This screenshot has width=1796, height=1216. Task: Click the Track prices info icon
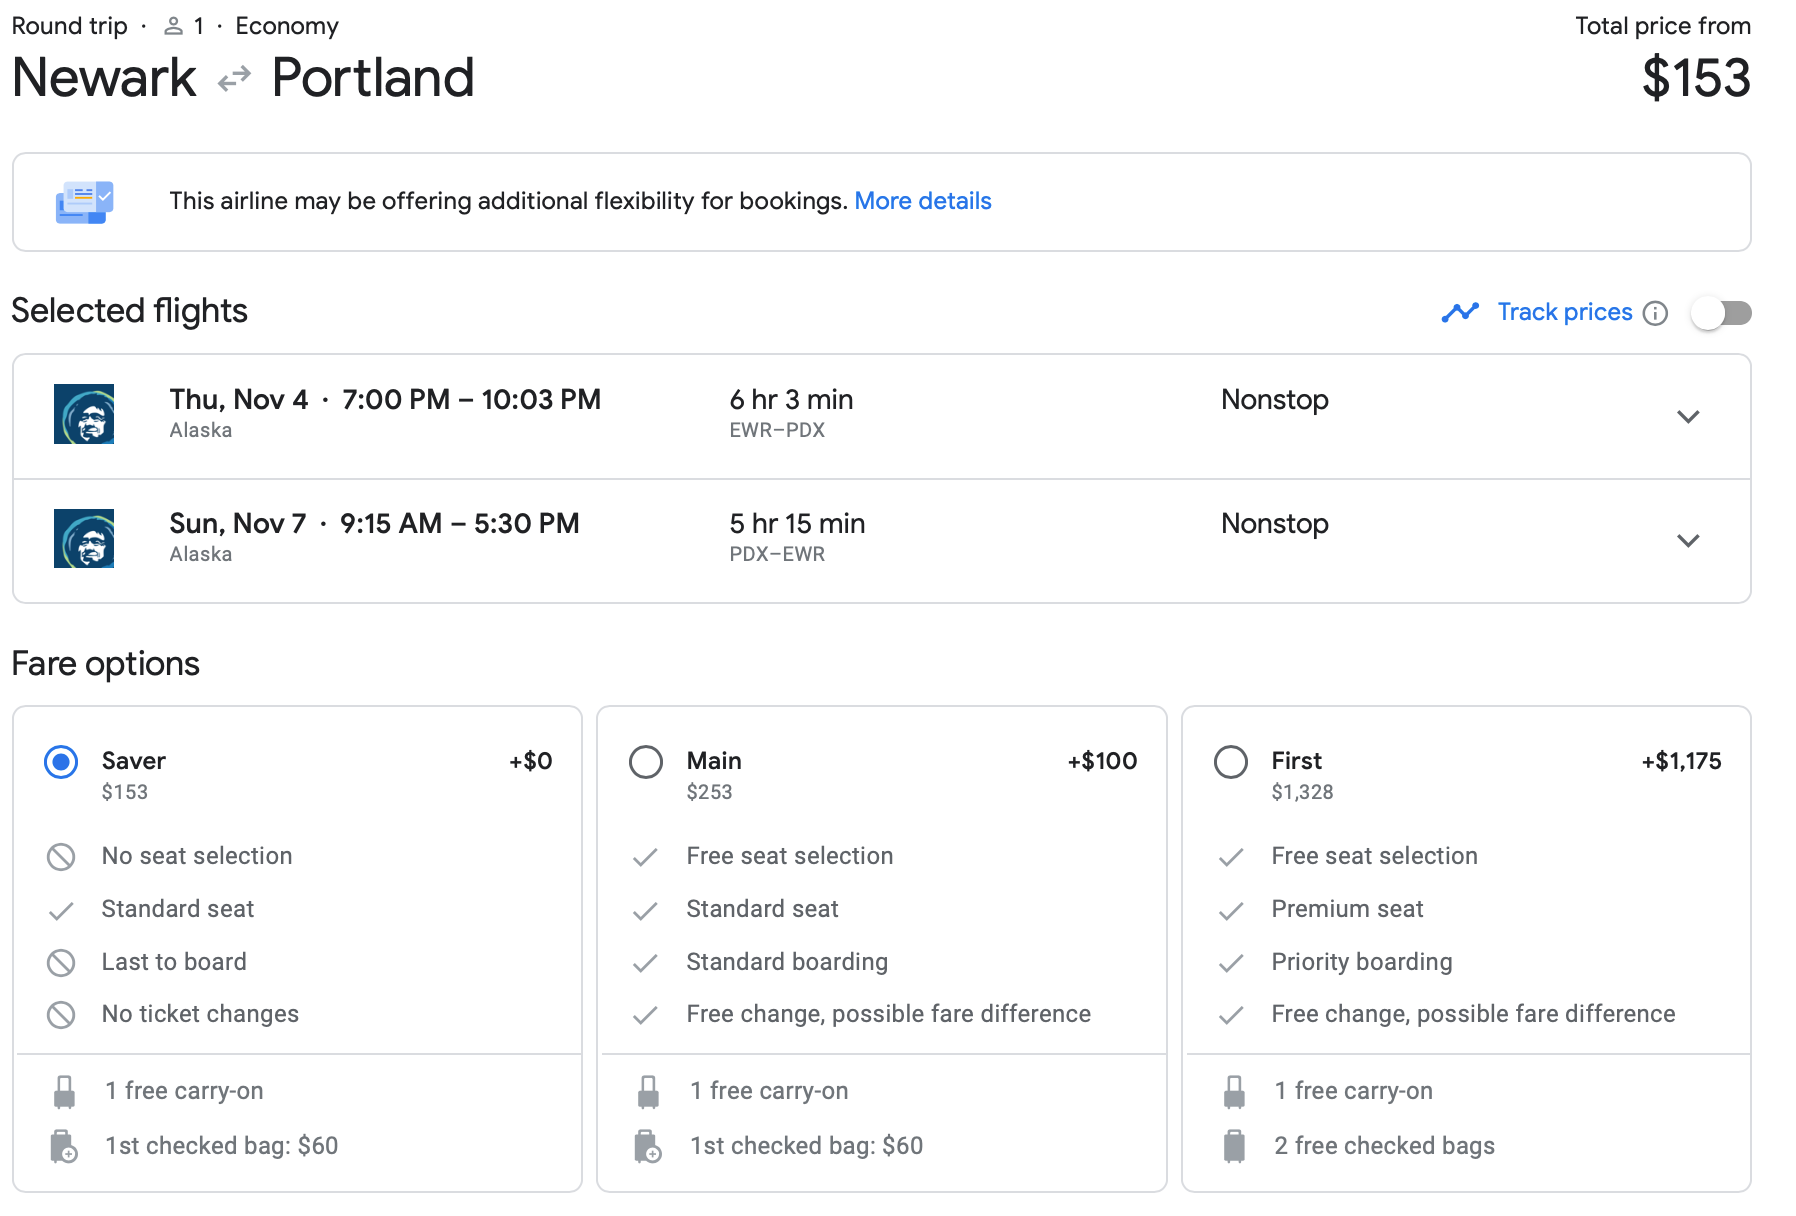(x=1656, y=313)
